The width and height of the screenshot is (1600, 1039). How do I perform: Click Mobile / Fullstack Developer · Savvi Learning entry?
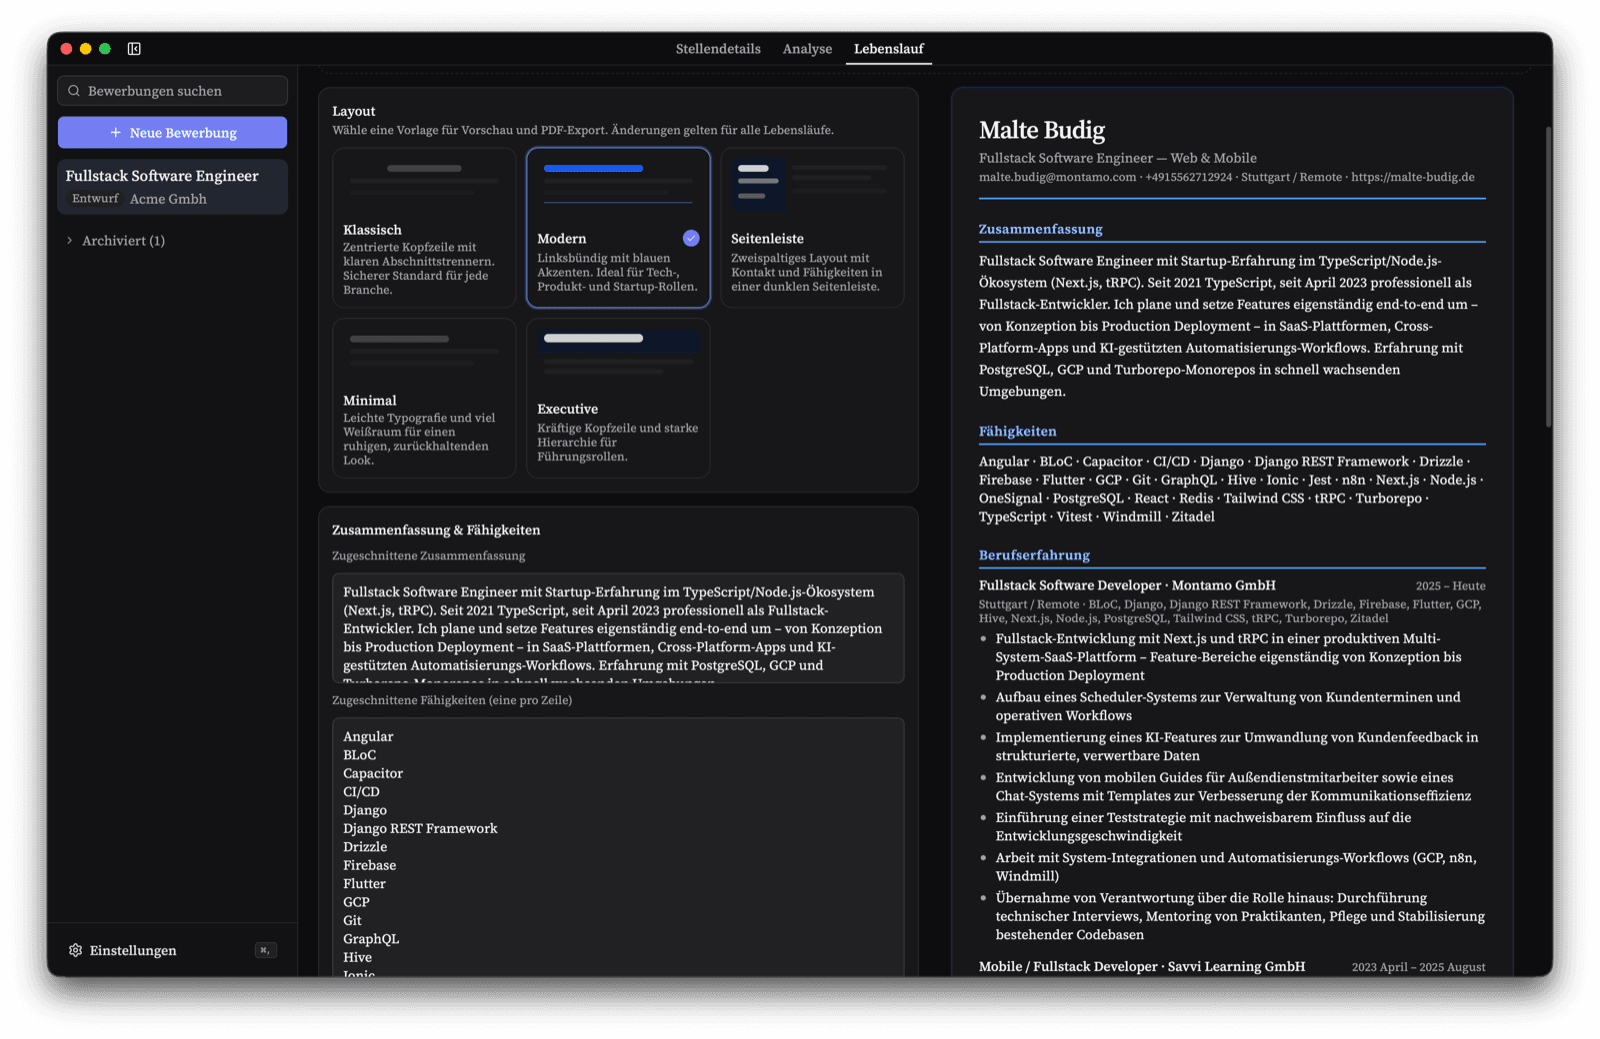[x=1142, y=966]
